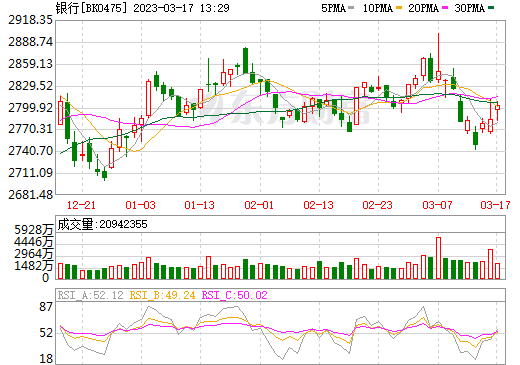This screenshot has height=365, width=520.
Task: Click the 成交量 volume label
Action: coord(75,224)
